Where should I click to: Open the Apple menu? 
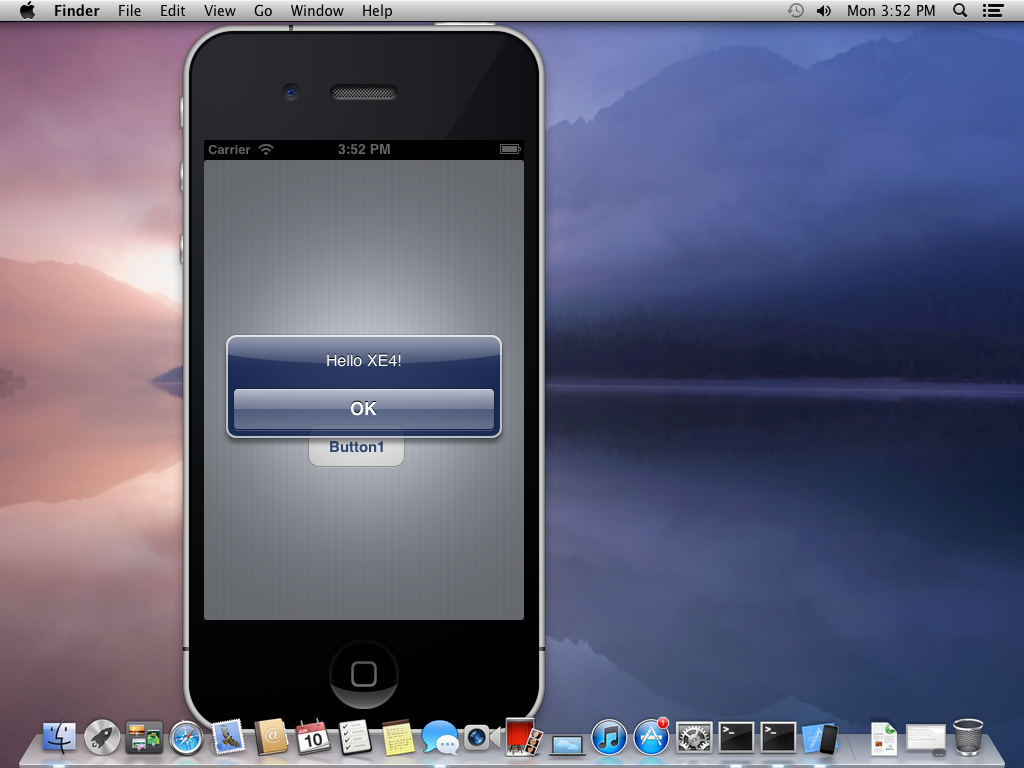point(27,10)
